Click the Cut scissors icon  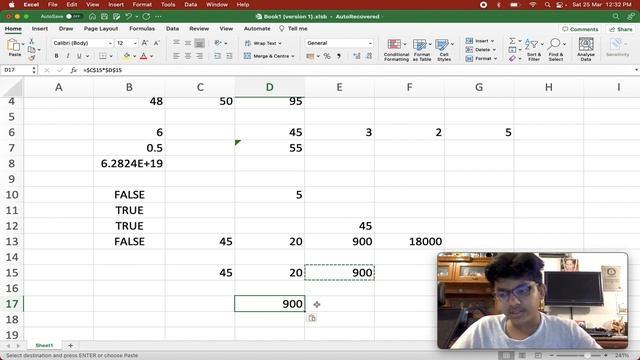pyautogui.click(x=31, y=41)
